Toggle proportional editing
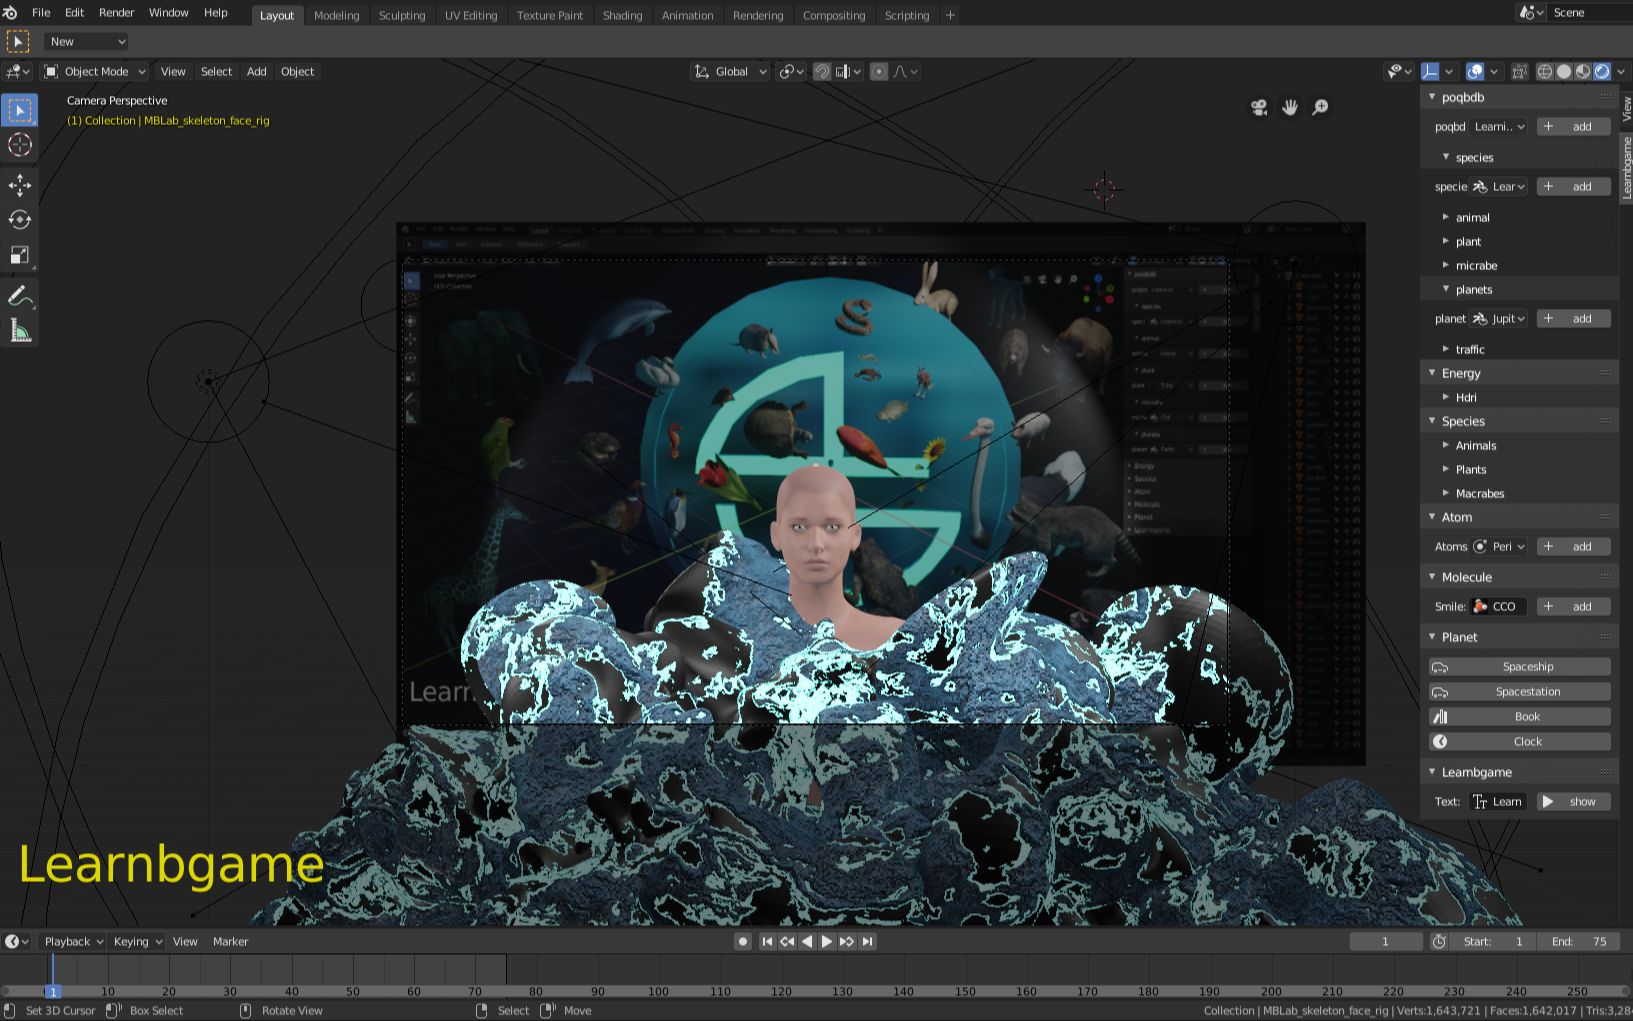 [x=879, y=71]
